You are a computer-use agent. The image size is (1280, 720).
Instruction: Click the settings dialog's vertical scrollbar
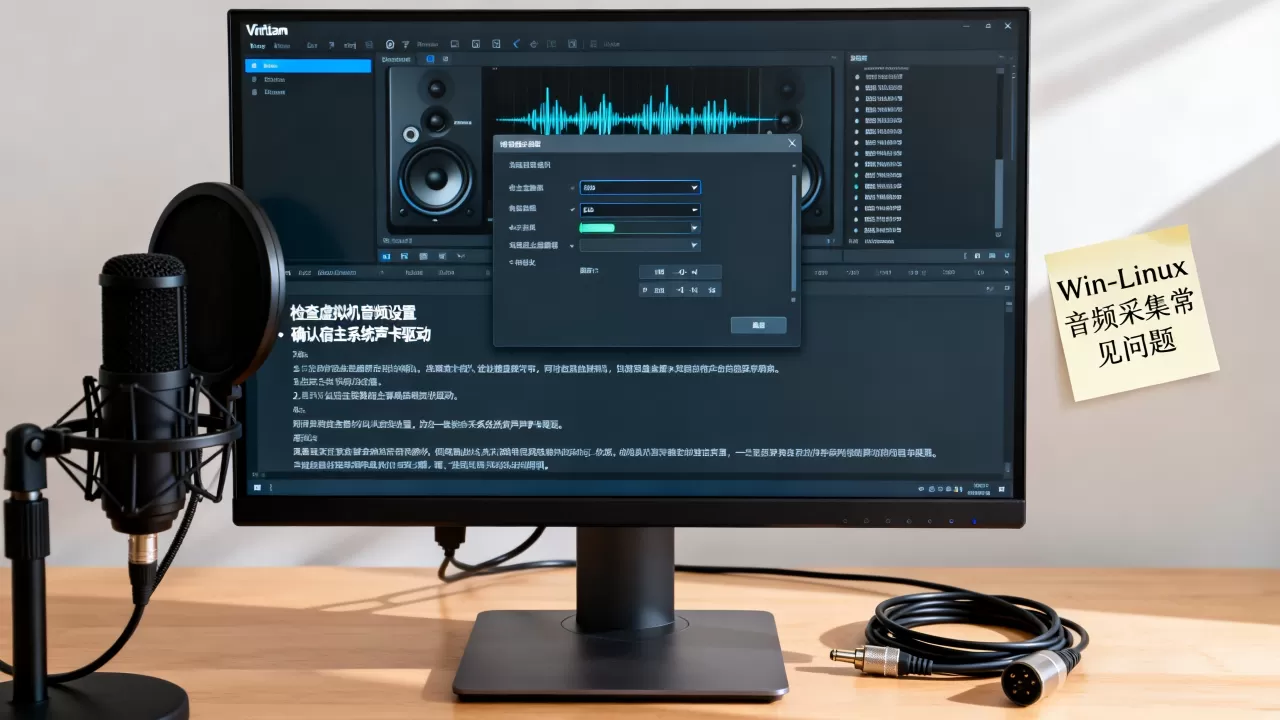pyautogui.click(x=795, y=232)
